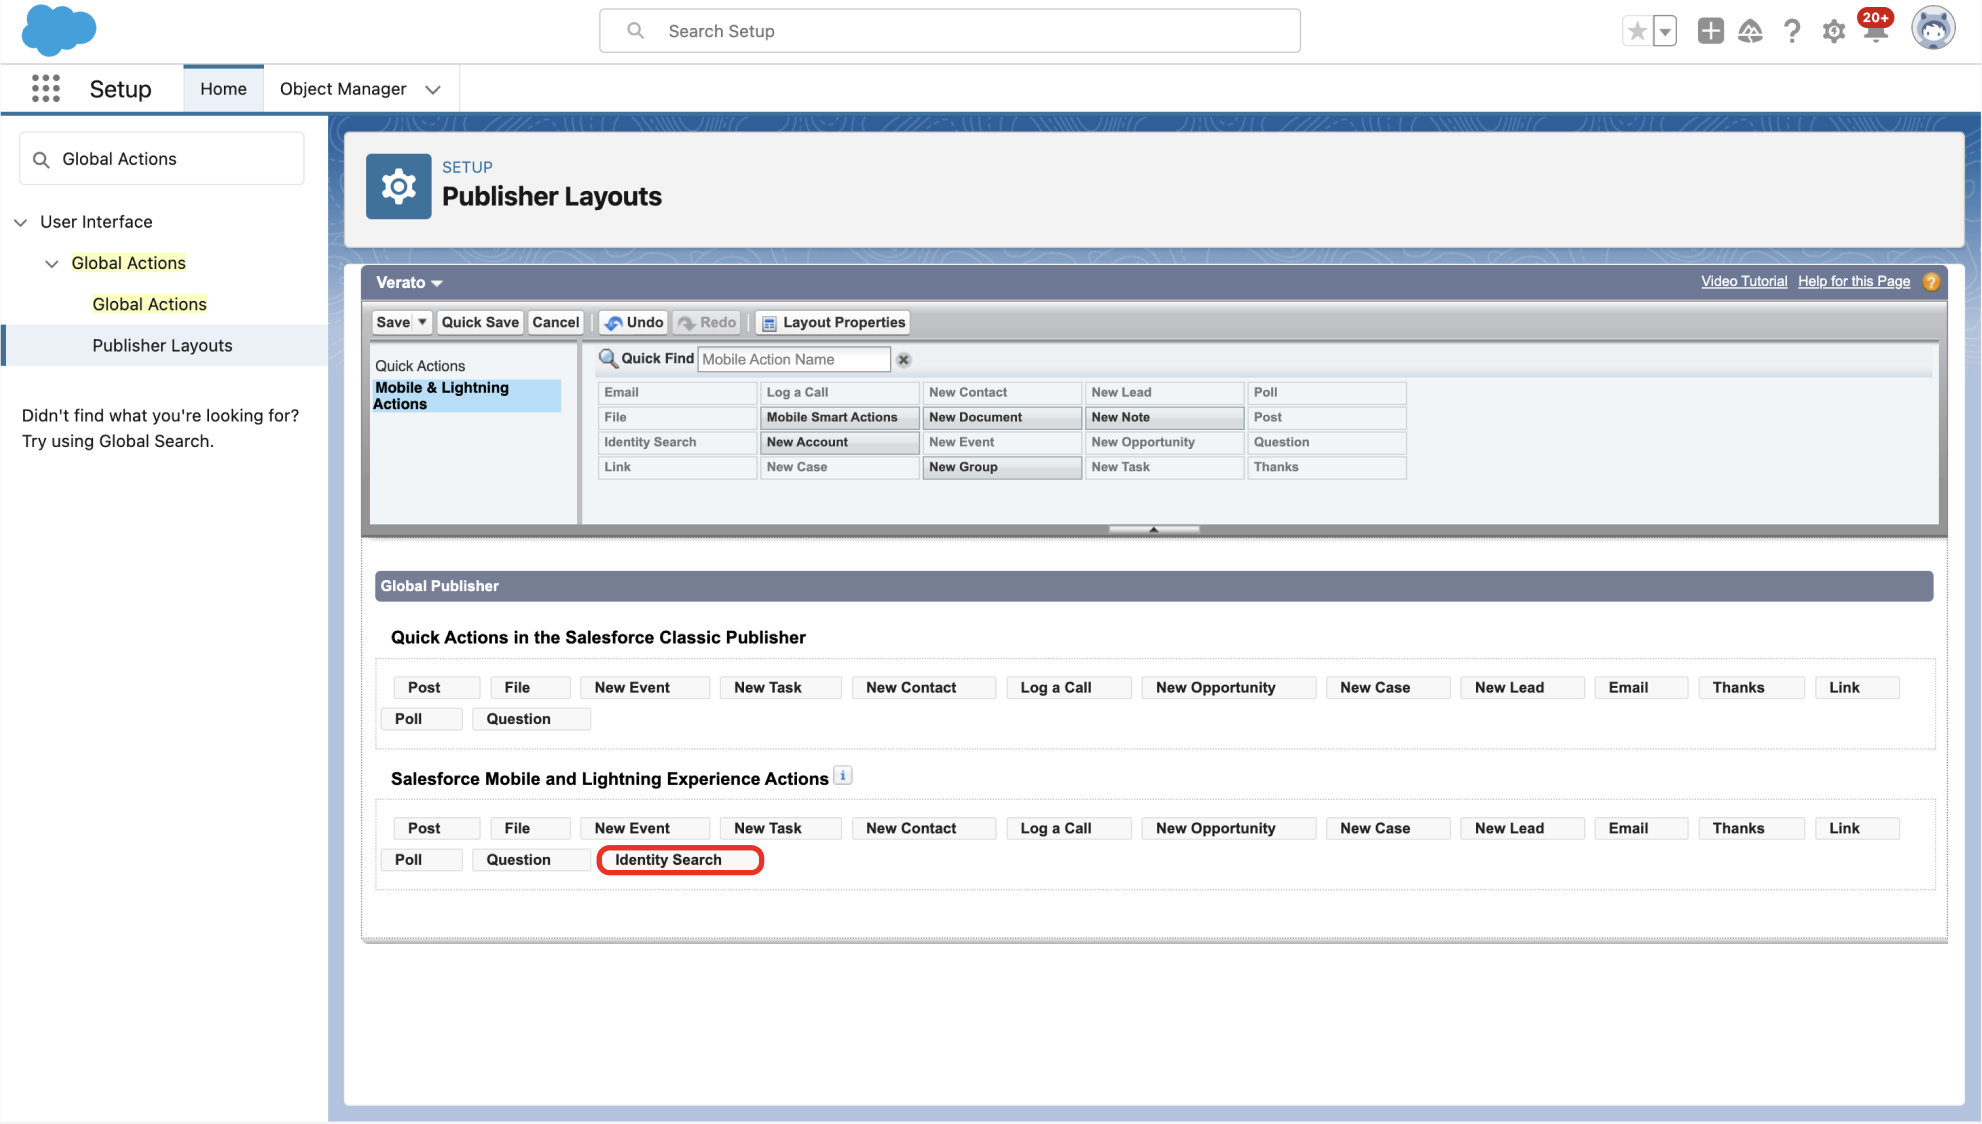Select Link in the Lightning actions section
1982x1124 pixels.
(x=1856, y=829)
